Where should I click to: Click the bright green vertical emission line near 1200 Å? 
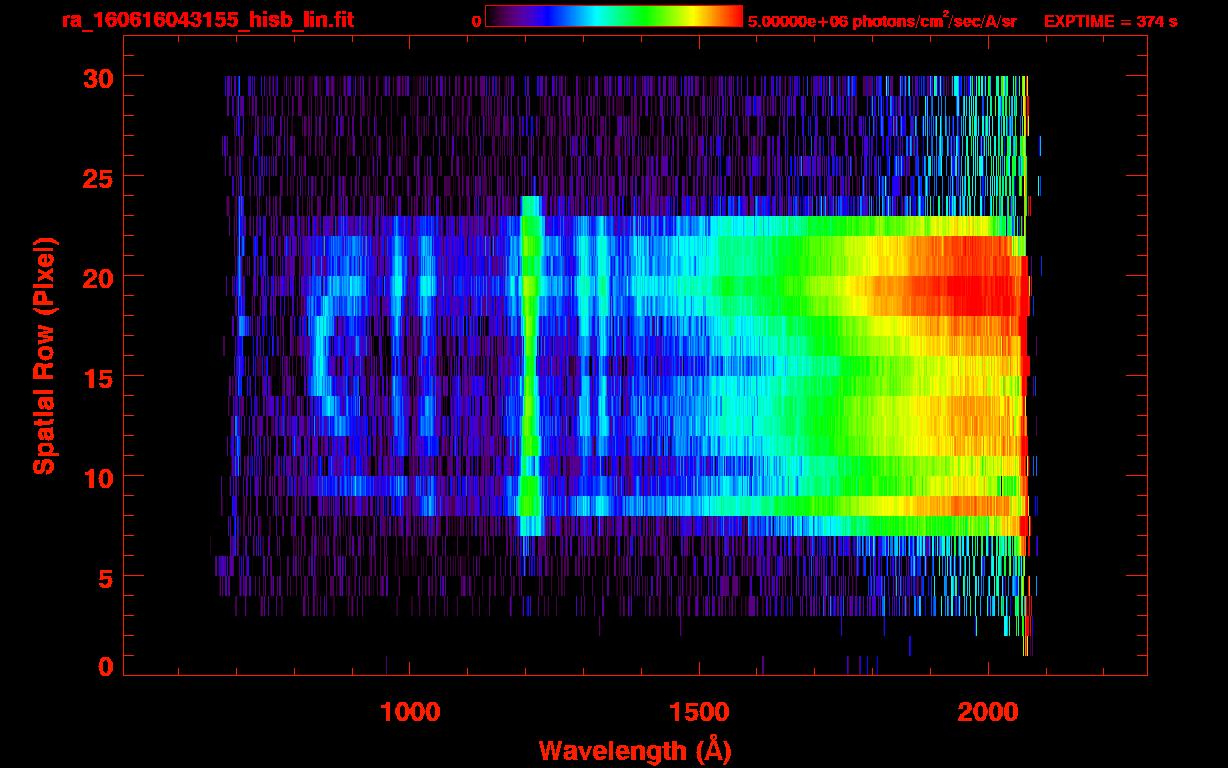(x=530, y=370)
